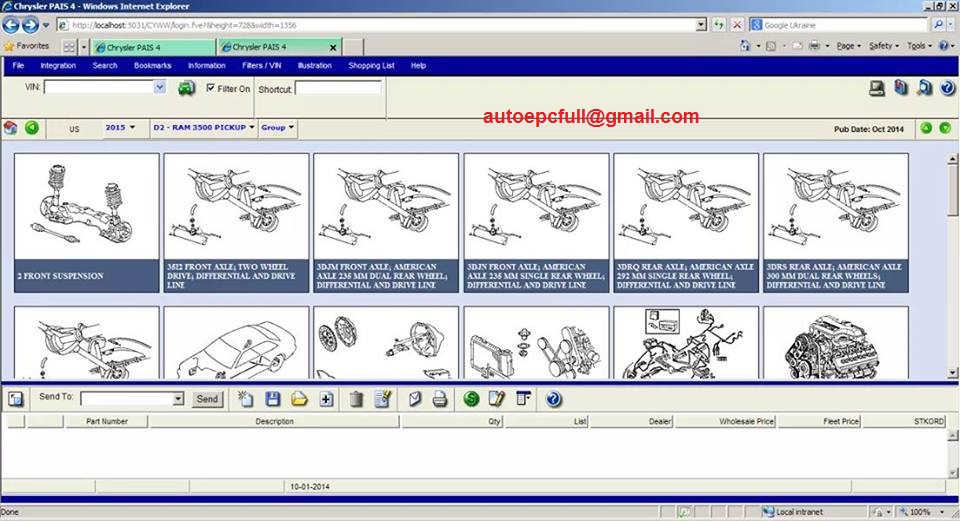Click the Send button

pyautogui.click(x=207, y=399)
